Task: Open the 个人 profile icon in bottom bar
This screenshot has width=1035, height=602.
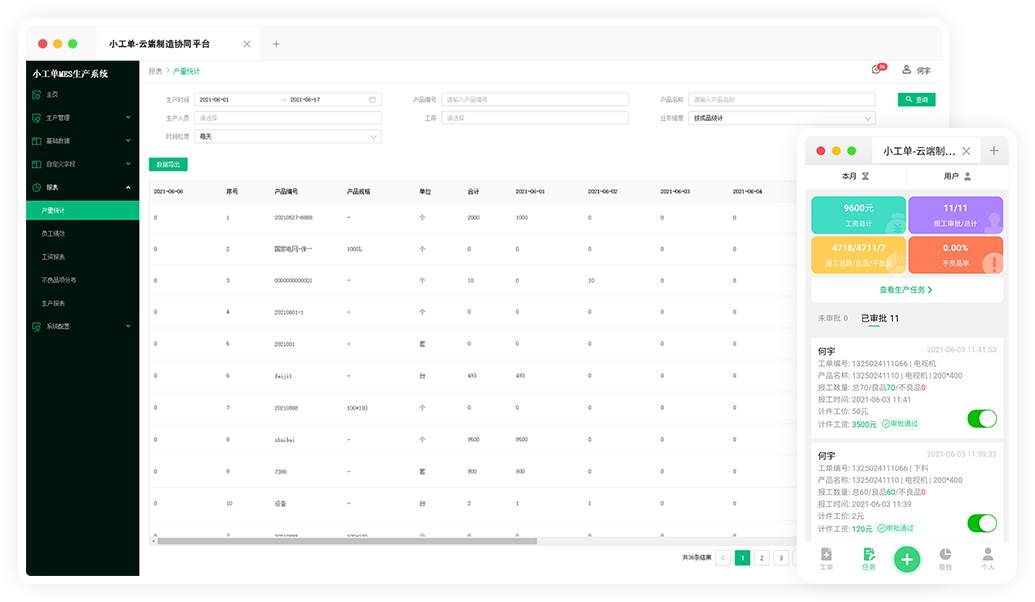Action: (x=987, y=557)
